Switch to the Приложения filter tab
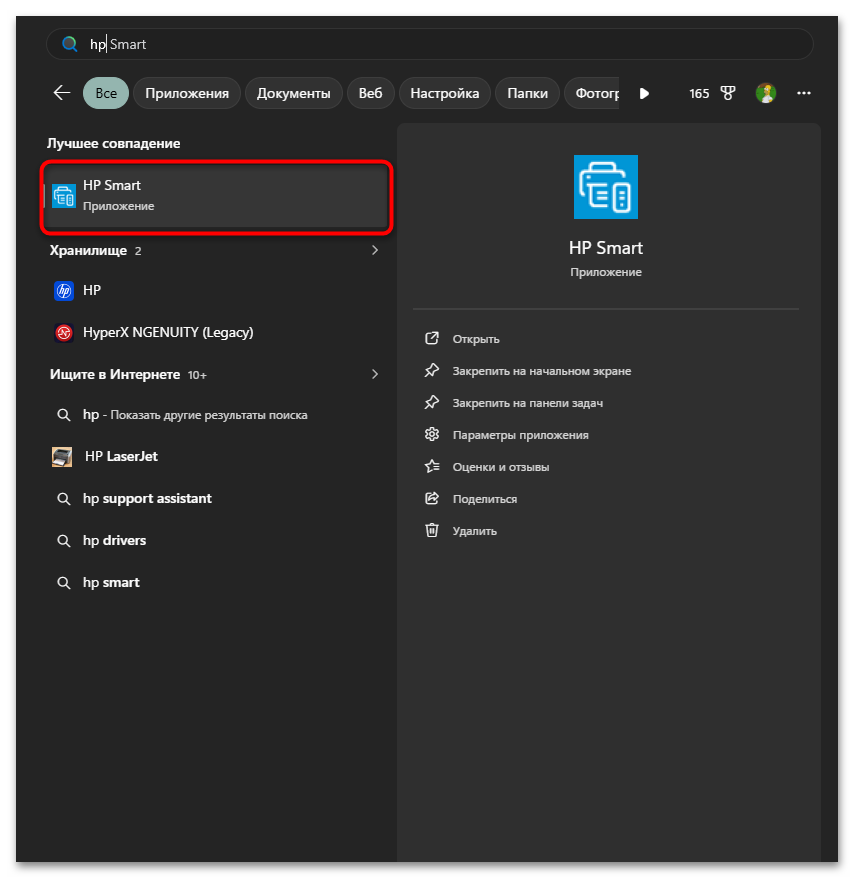 187,93
